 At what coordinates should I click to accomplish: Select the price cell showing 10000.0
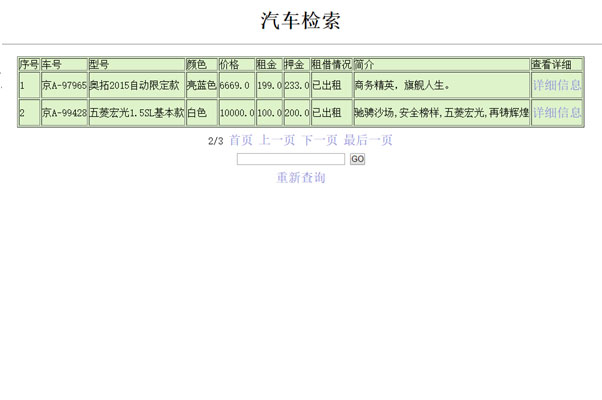coord(236,113)
